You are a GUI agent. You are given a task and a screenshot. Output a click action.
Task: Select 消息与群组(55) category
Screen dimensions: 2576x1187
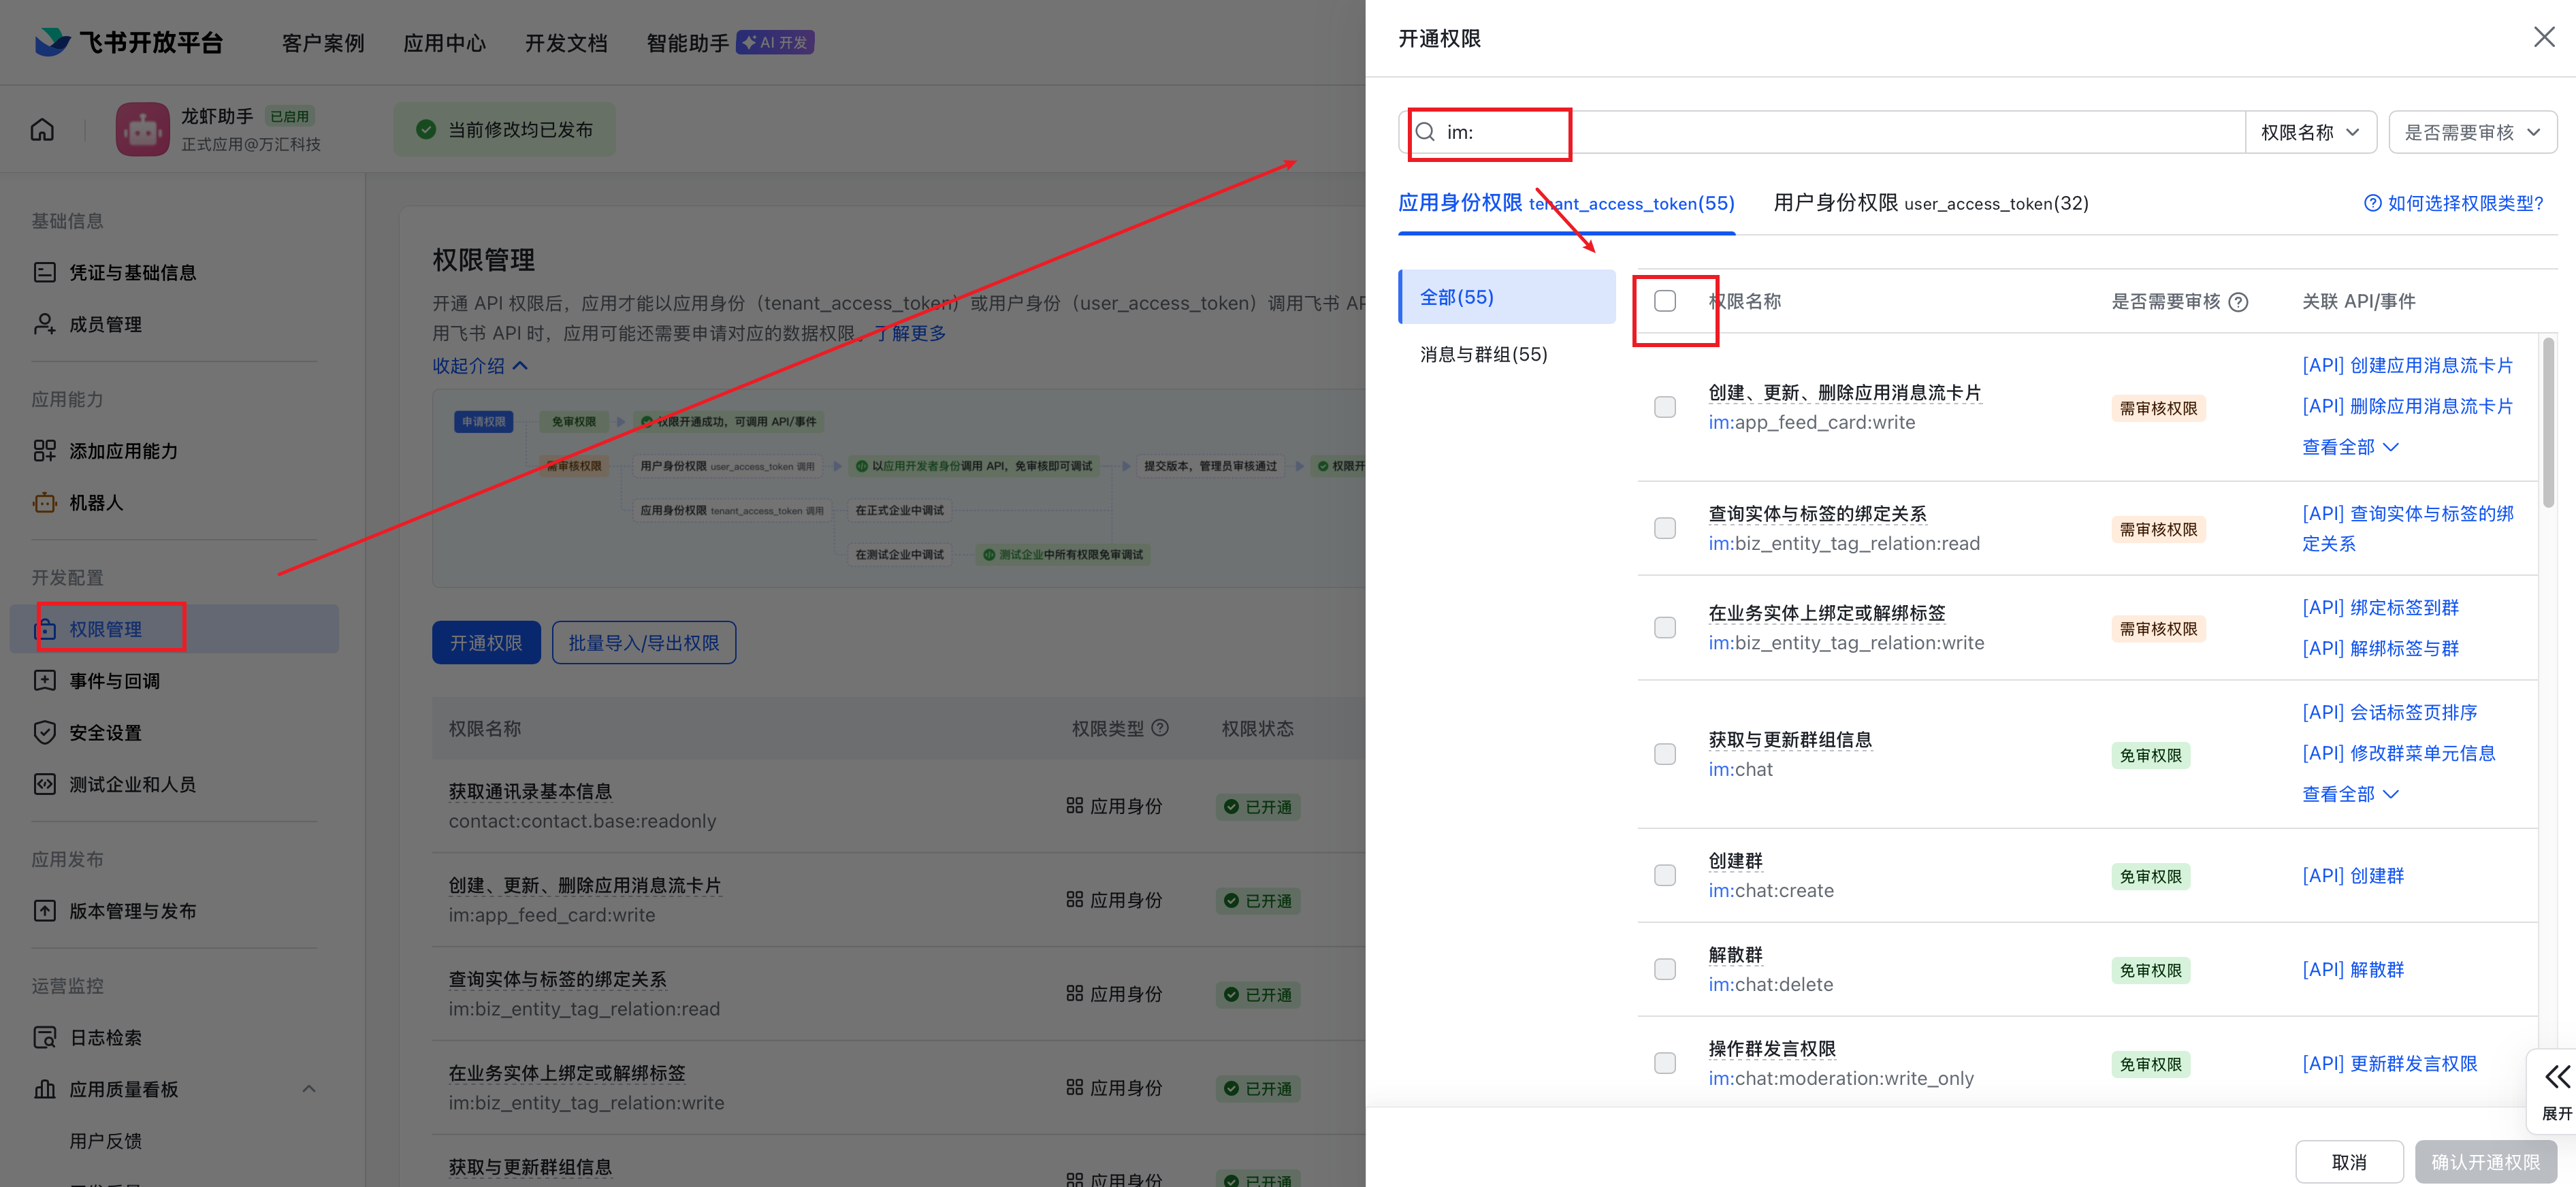pos(1483,354)
